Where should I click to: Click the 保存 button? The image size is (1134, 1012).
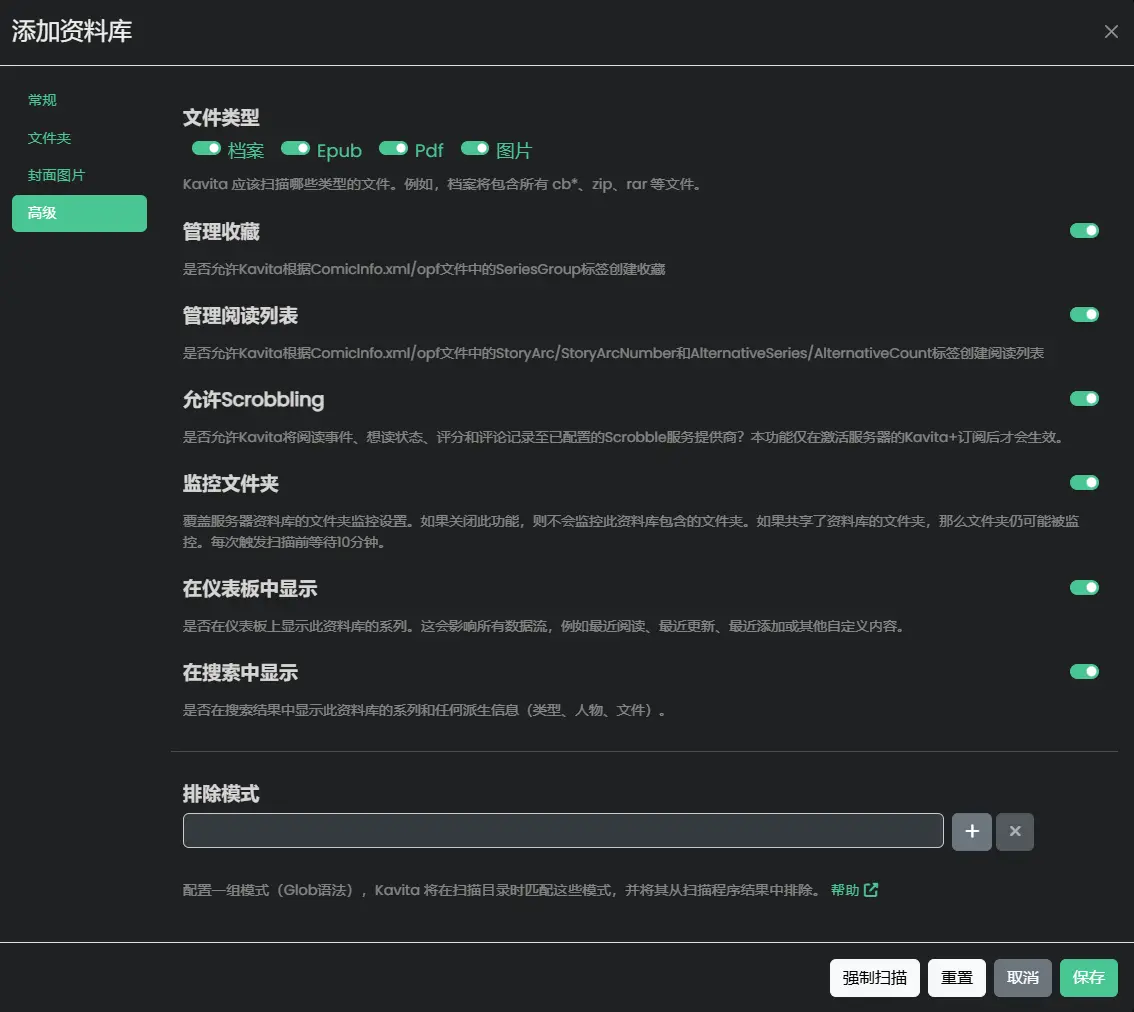click(x=1088, y=978)
